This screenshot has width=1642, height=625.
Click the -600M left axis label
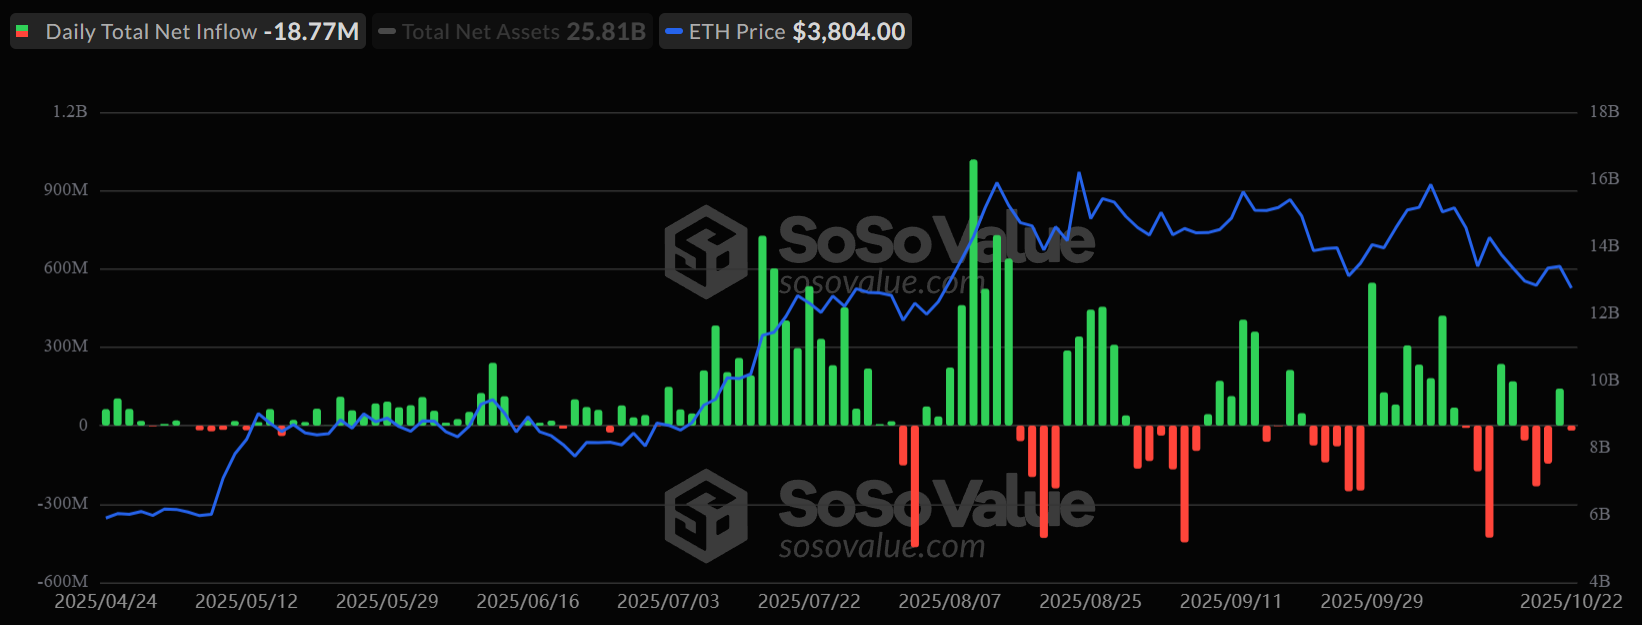63,581
